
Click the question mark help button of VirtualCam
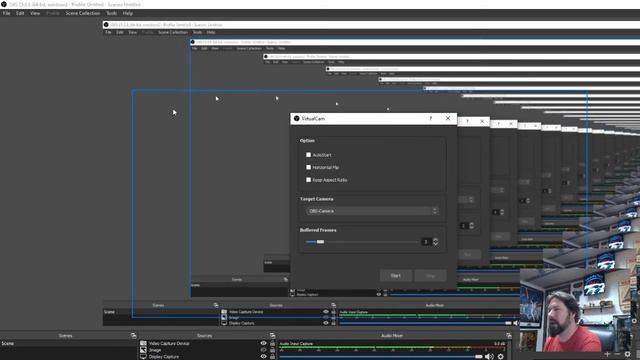[431, 118]
